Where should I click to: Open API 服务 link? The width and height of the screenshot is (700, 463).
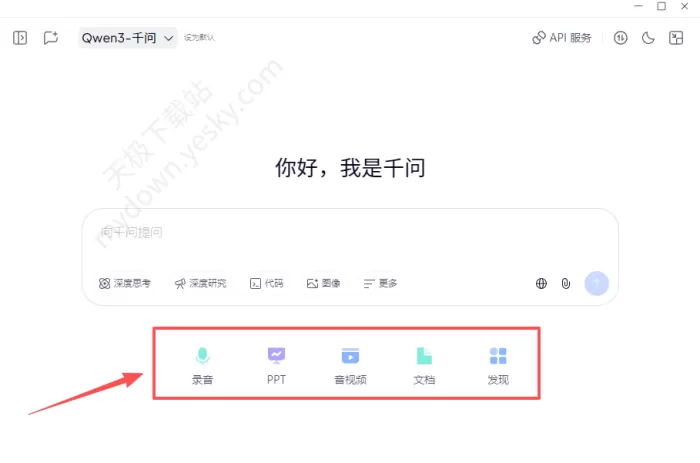(562, 38)
